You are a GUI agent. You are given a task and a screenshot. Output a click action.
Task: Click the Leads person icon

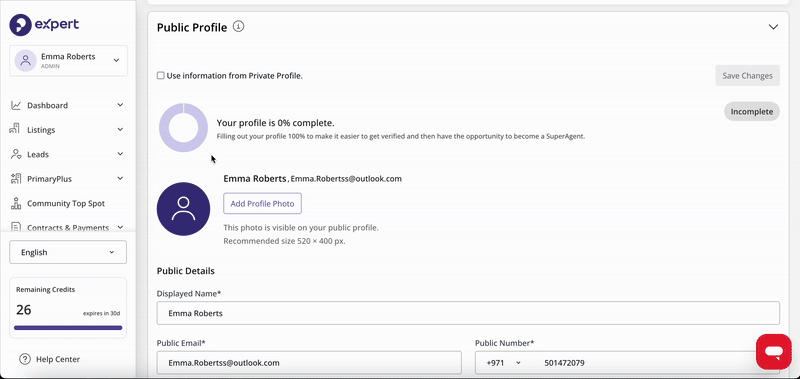[16, 154]
